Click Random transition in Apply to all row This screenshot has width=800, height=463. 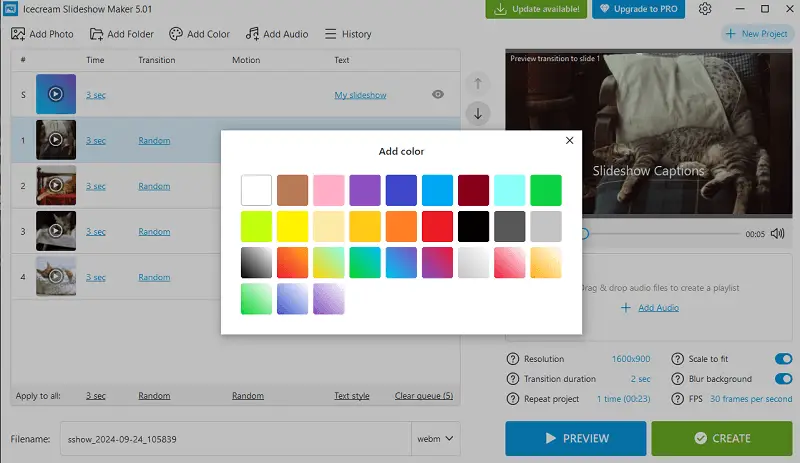pyautogui.click(x=154, y=396)
